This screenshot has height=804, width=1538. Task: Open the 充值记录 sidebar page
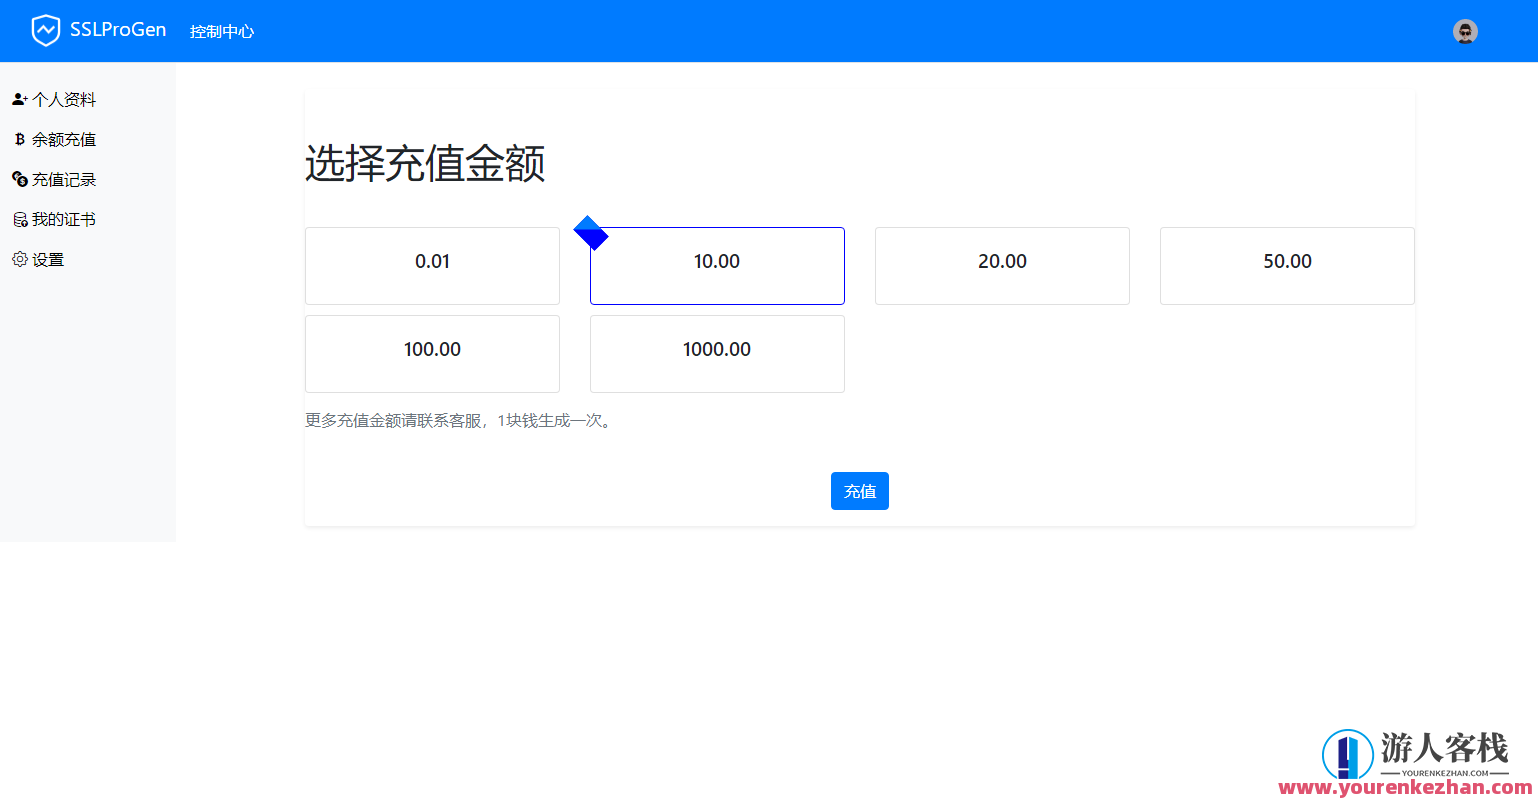click(x=65, y=178)
